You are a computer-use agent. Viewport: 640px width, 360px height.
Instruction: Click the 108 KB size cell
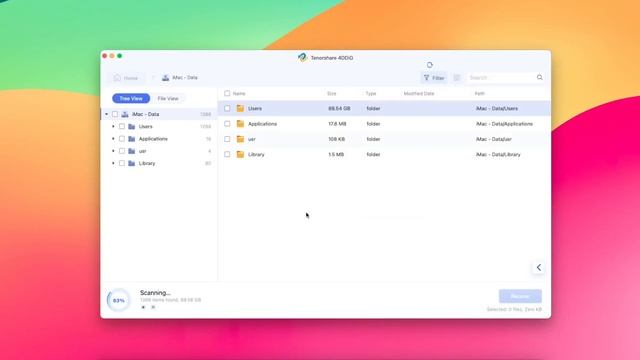pyautogui.click(x=336, y=139)
